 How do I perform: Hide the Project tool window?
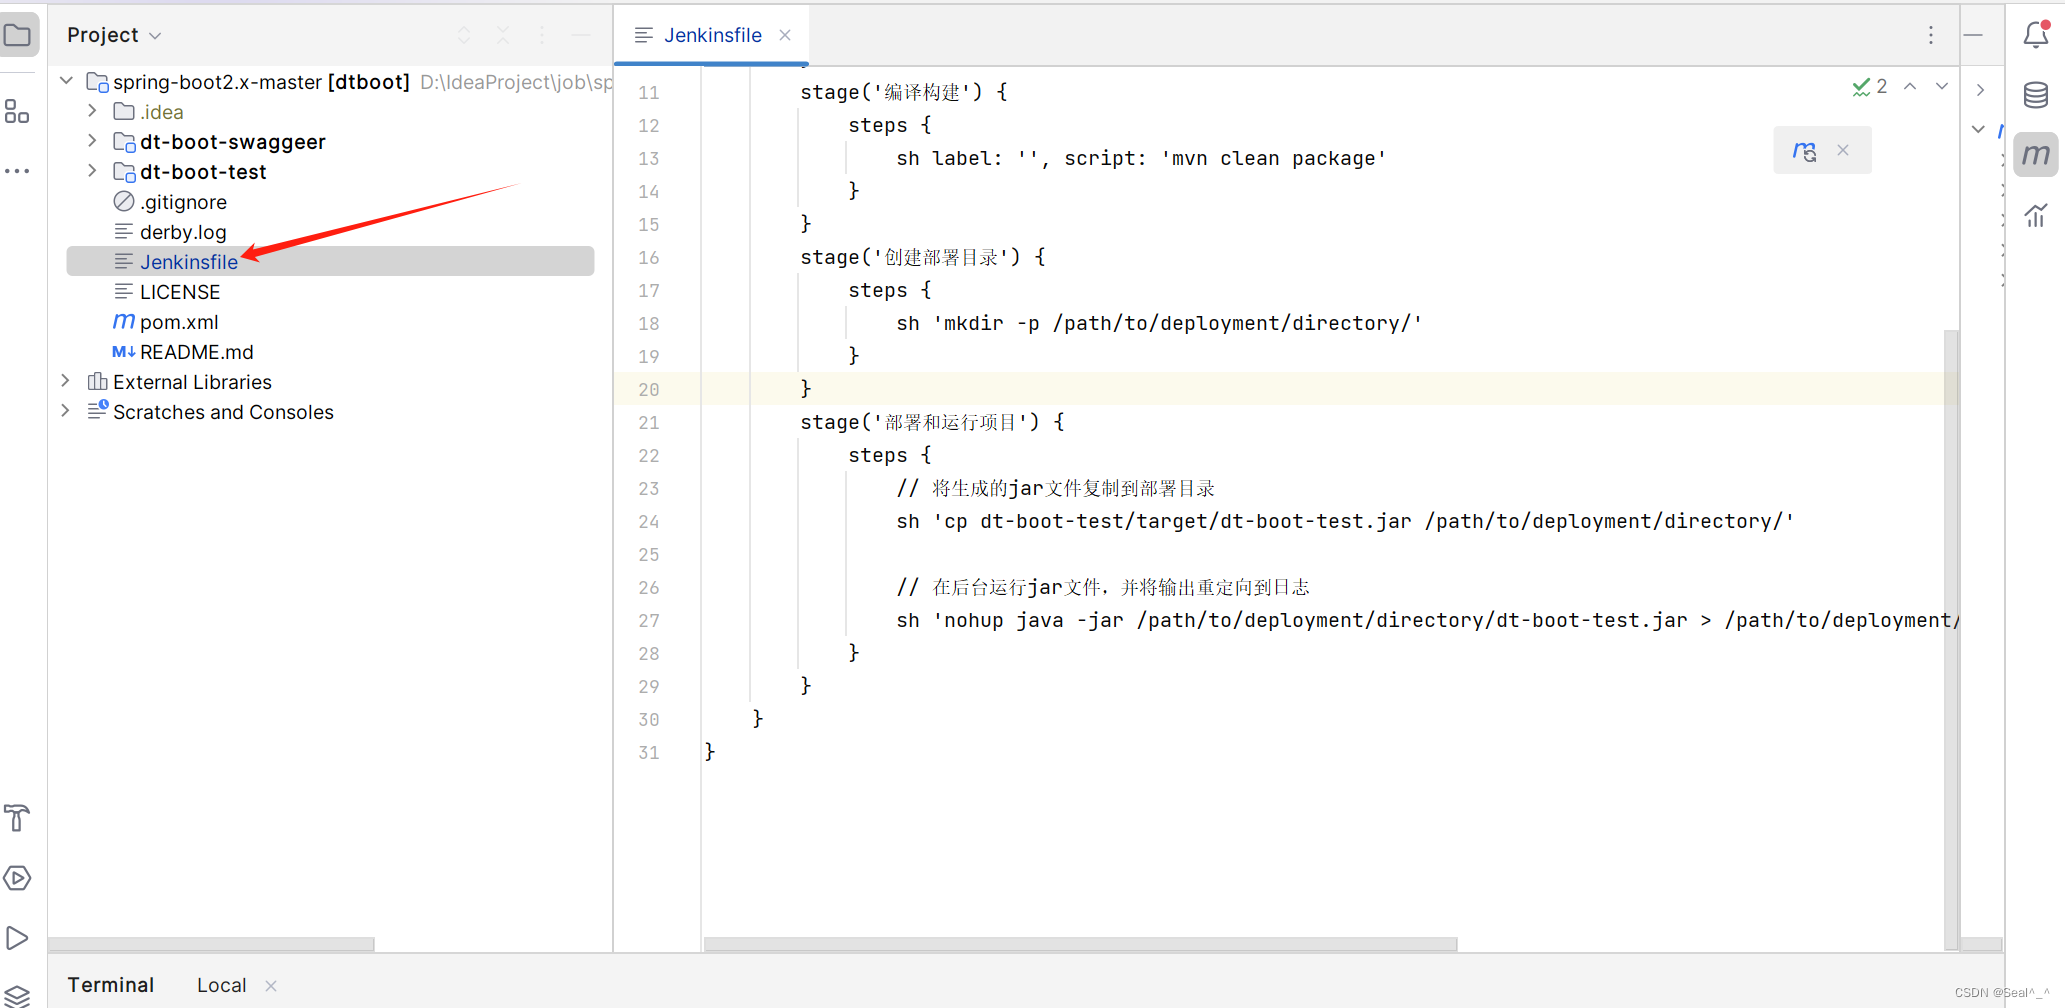coord(580,34)
